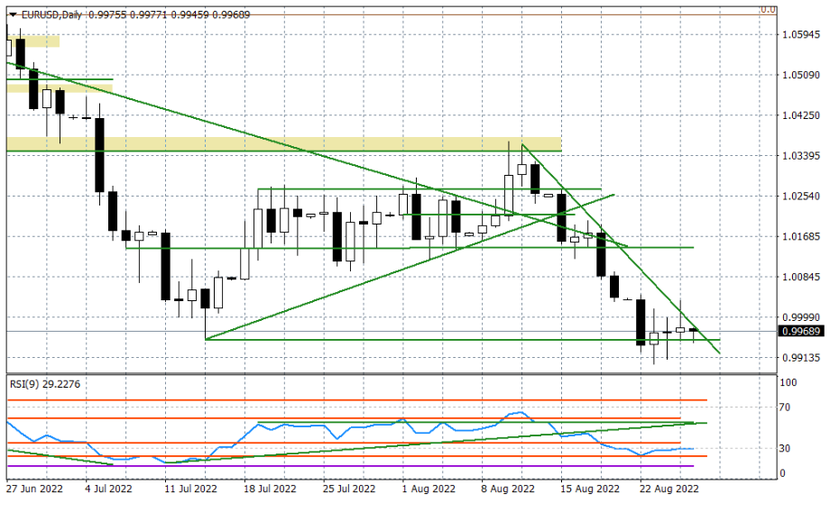Click the 1.04250 price axis label
The width and height of the screenshot is (830, 513).
(801, 115)
